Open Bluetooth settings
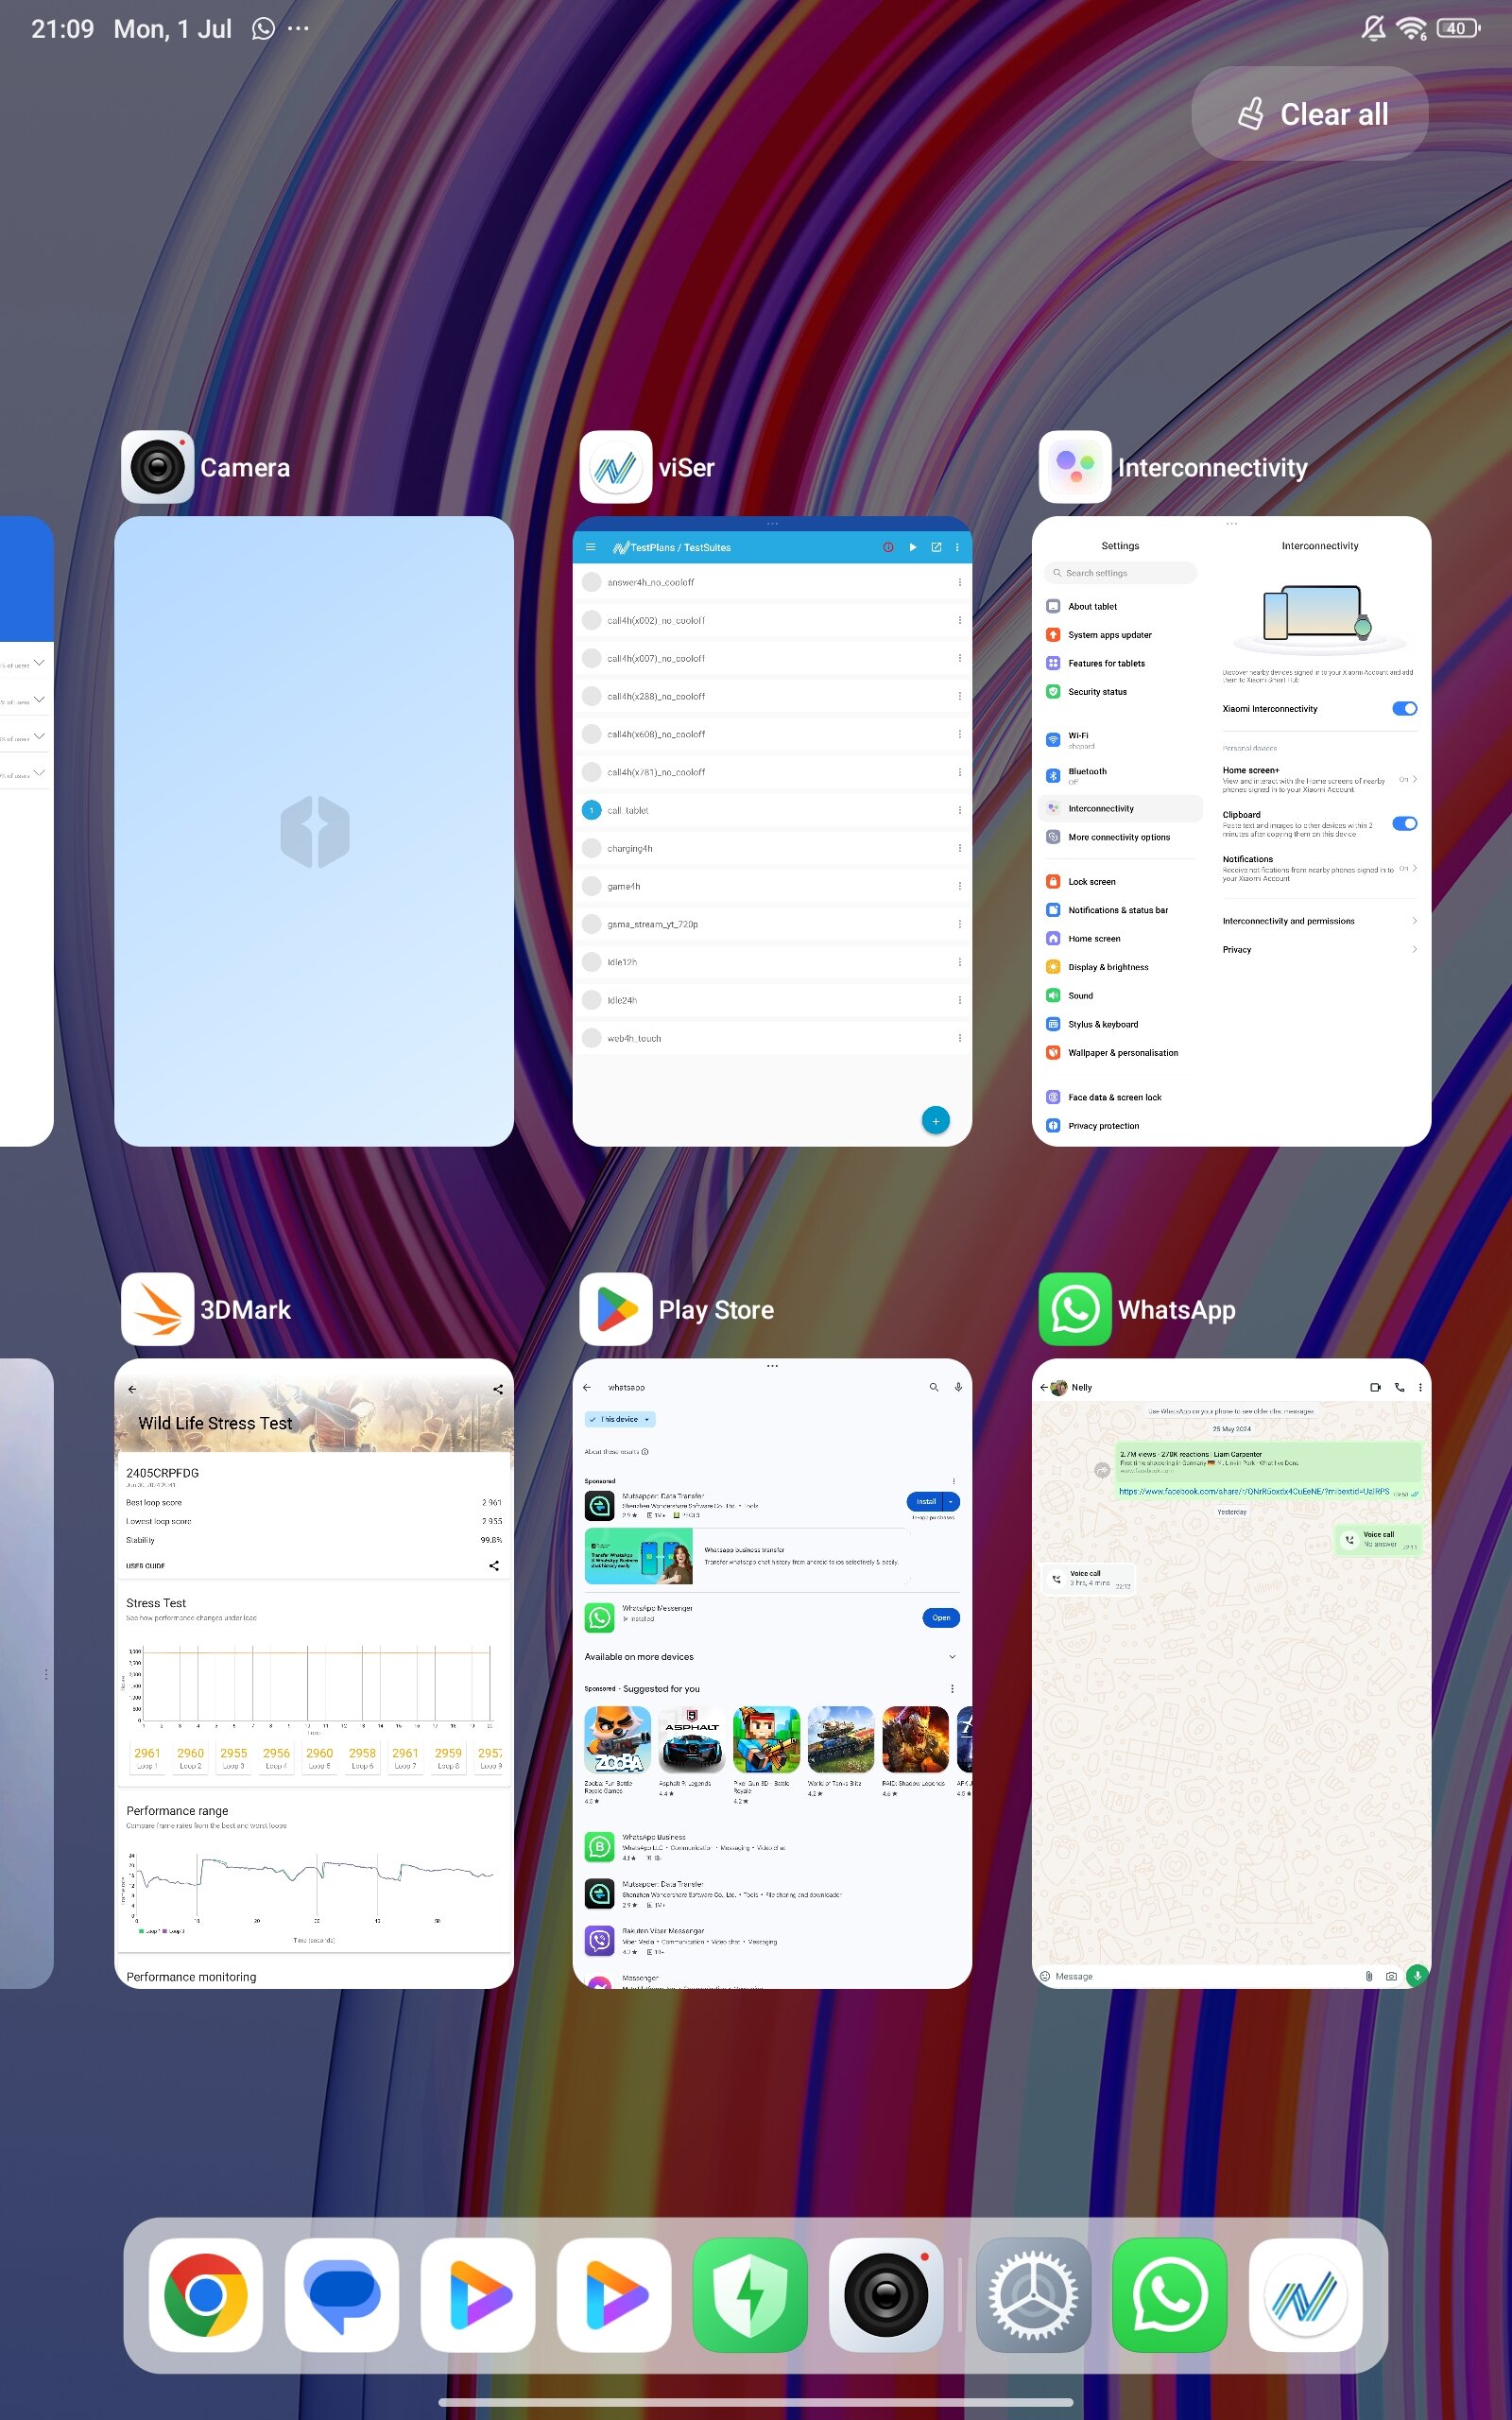 (x=1120, y=775)
